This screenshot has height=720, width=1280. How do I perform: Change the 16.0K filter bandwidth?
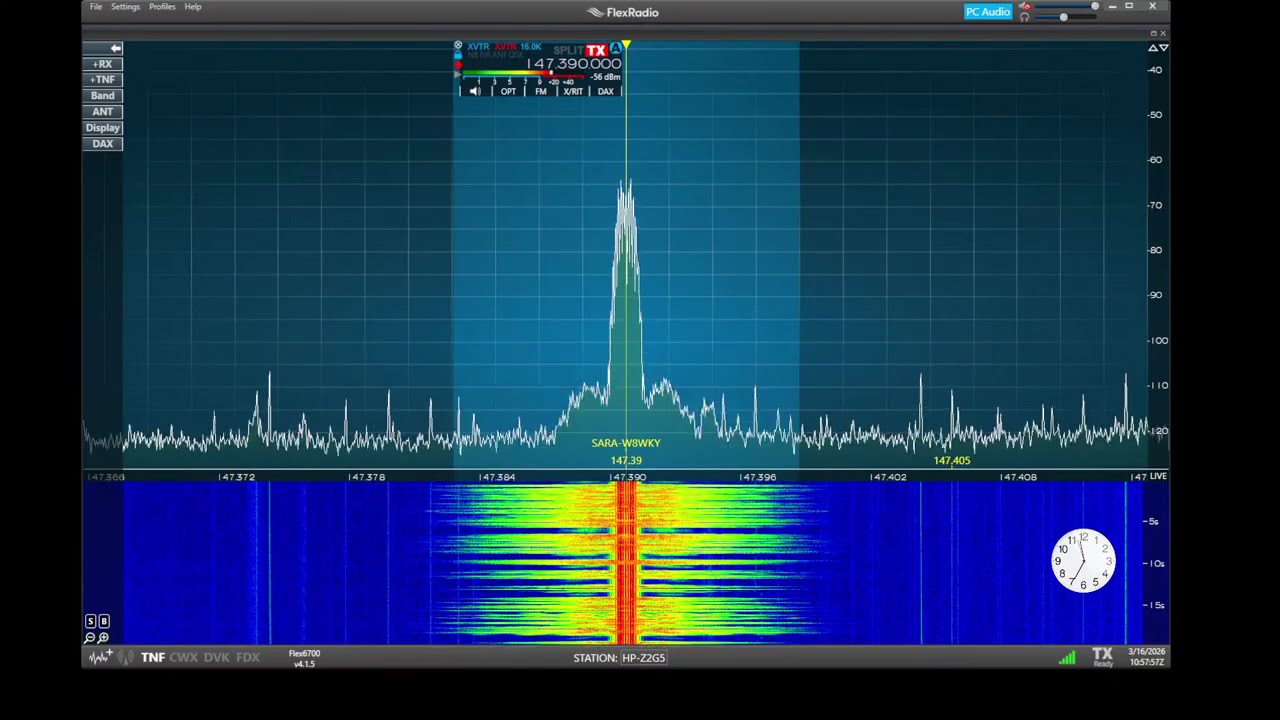pyautogui.click(x=530, y=47)
